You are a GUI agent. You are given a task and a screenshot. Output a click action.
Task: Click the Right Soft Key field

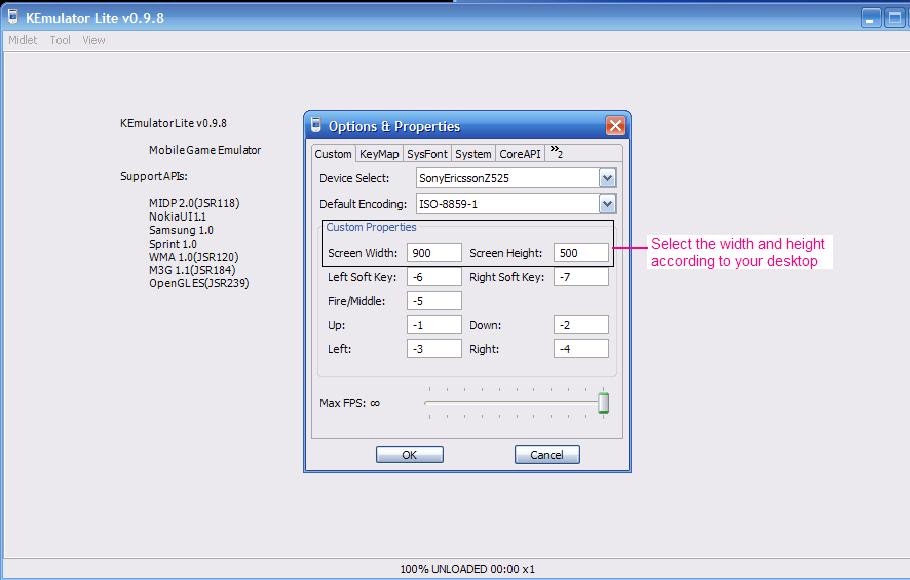581,277
